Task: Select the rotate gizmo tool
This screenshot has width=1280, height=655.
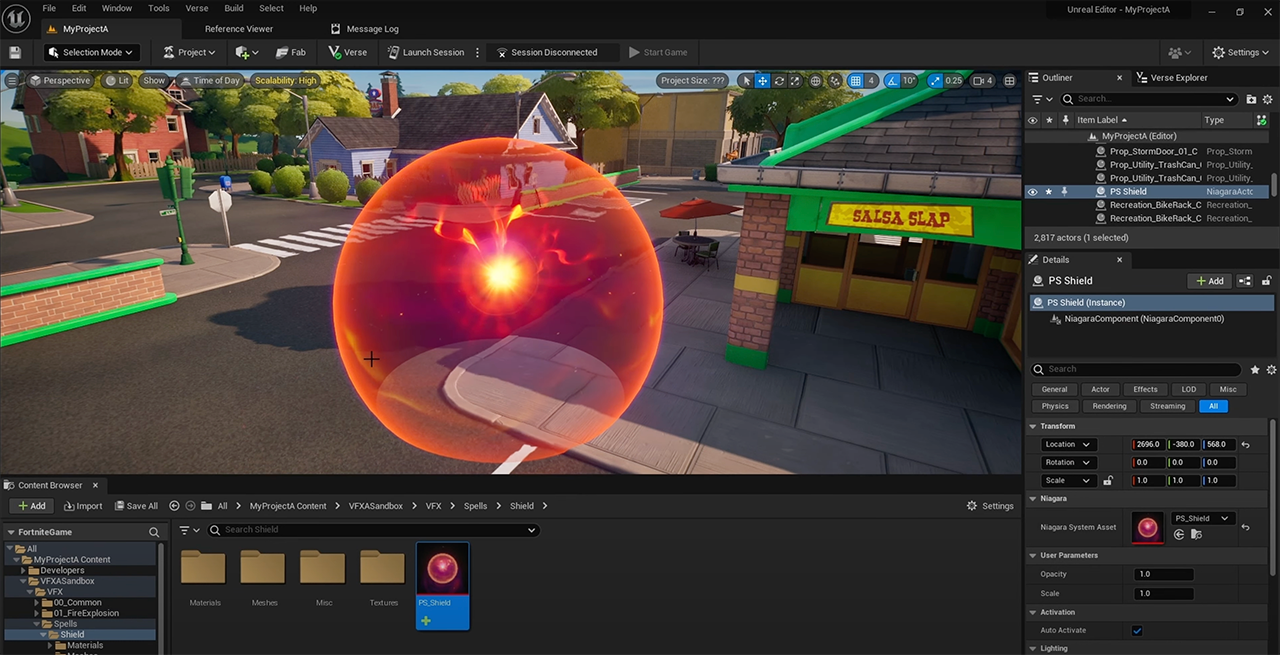Action: coord(779,81)
